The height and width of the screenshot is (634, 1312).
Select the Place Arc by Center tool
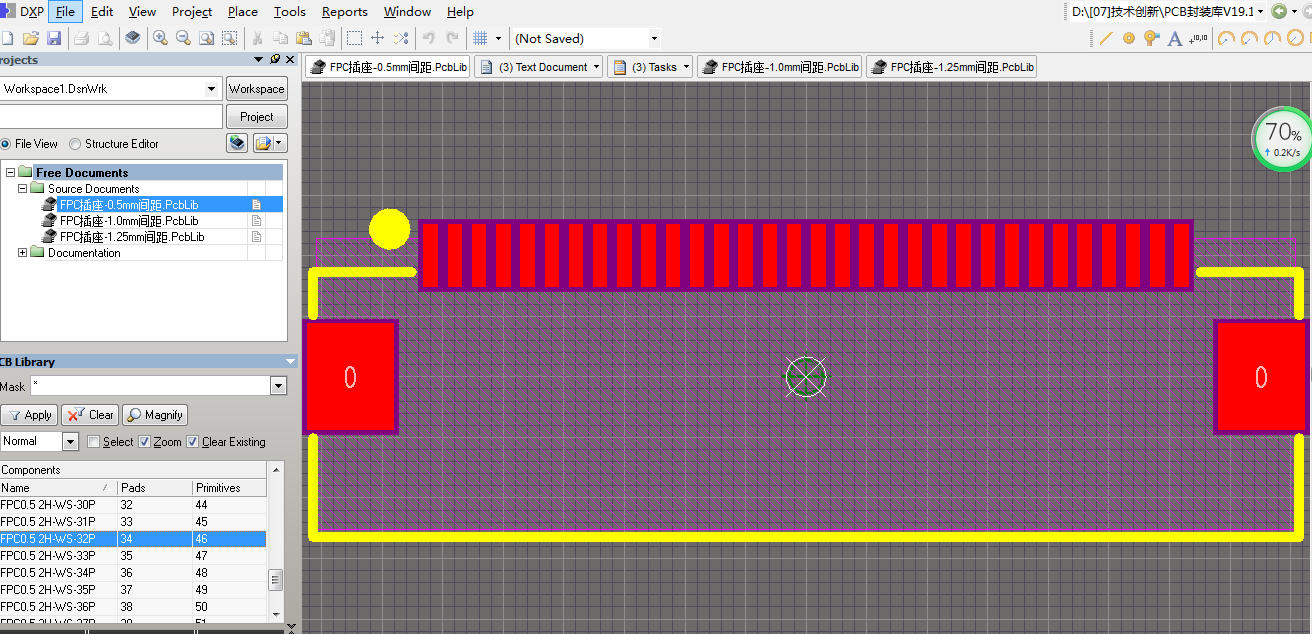(x=1224, y=38)
